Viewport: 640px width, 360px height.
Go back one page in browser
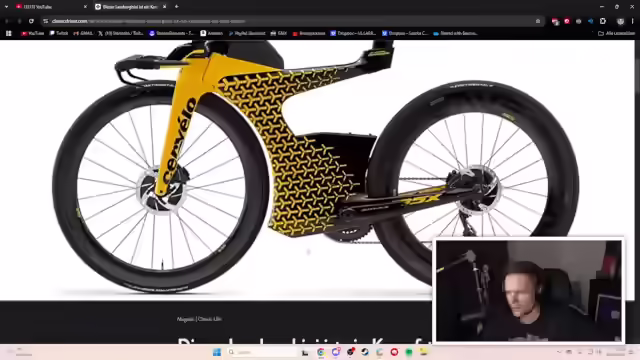pos(7,21)
